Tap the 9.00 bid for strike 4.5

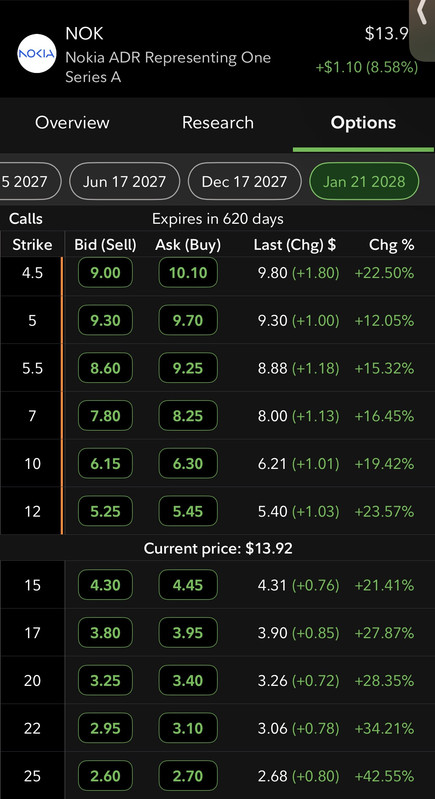pos(105,273)
